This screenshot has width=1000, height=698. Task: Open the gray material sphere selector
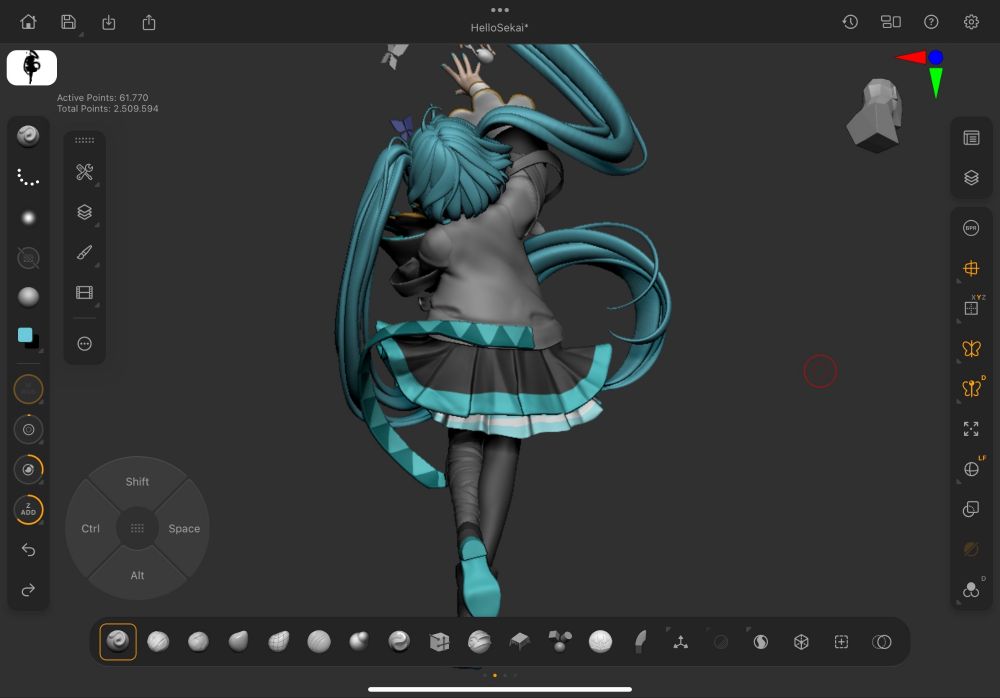(x=28, y=297)
